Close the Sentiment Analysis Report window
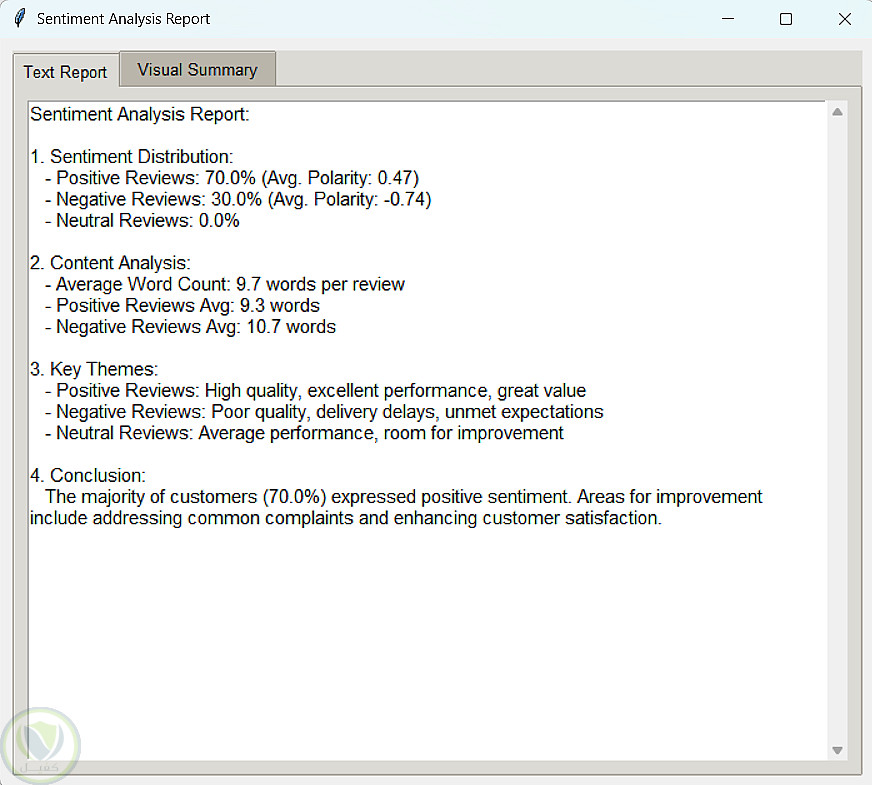 pyautogui.click(x=844, y=19)
